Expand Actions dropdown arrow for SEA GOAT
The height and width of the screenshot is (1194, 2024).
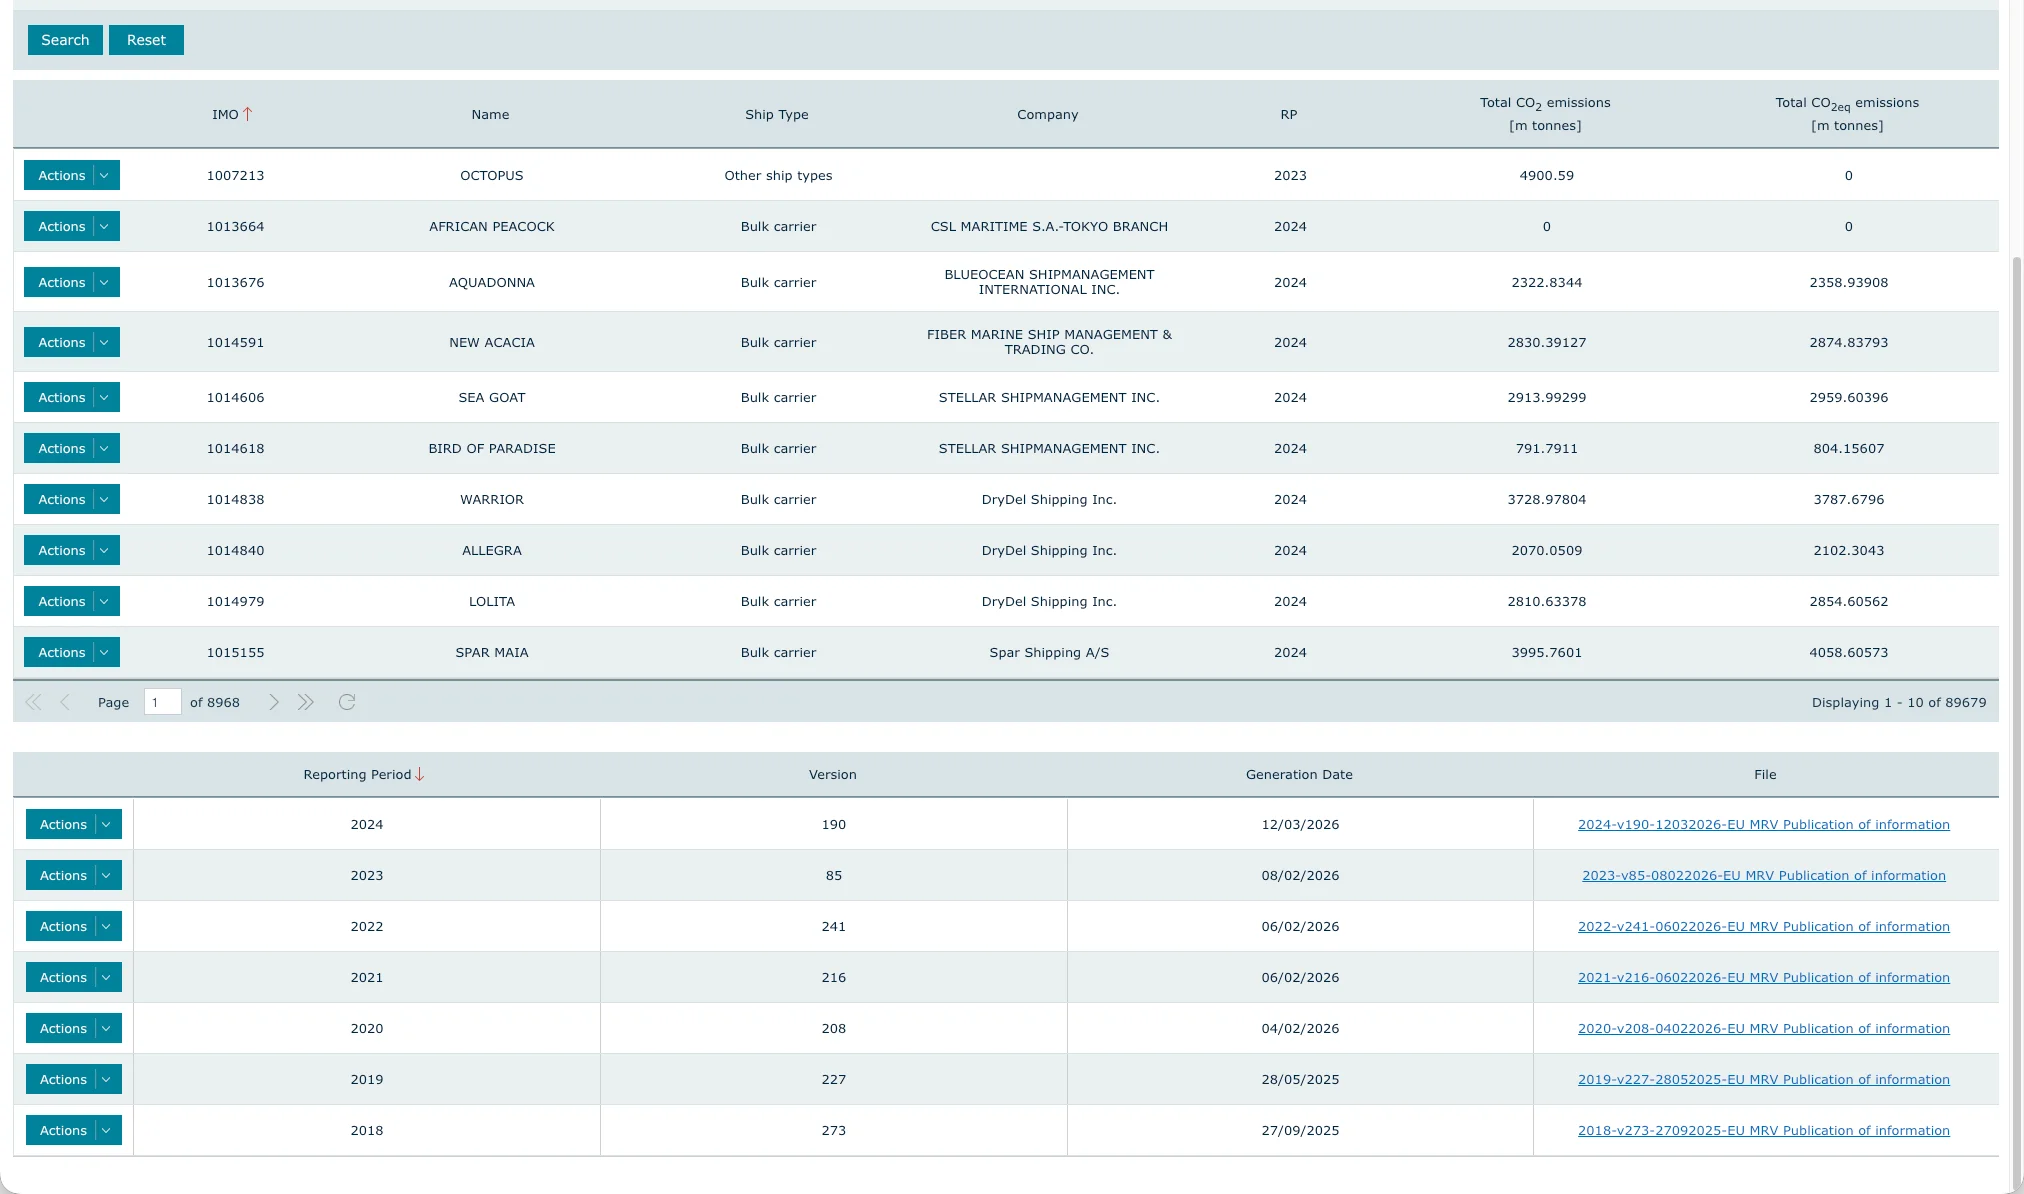(x=105, y=397)
